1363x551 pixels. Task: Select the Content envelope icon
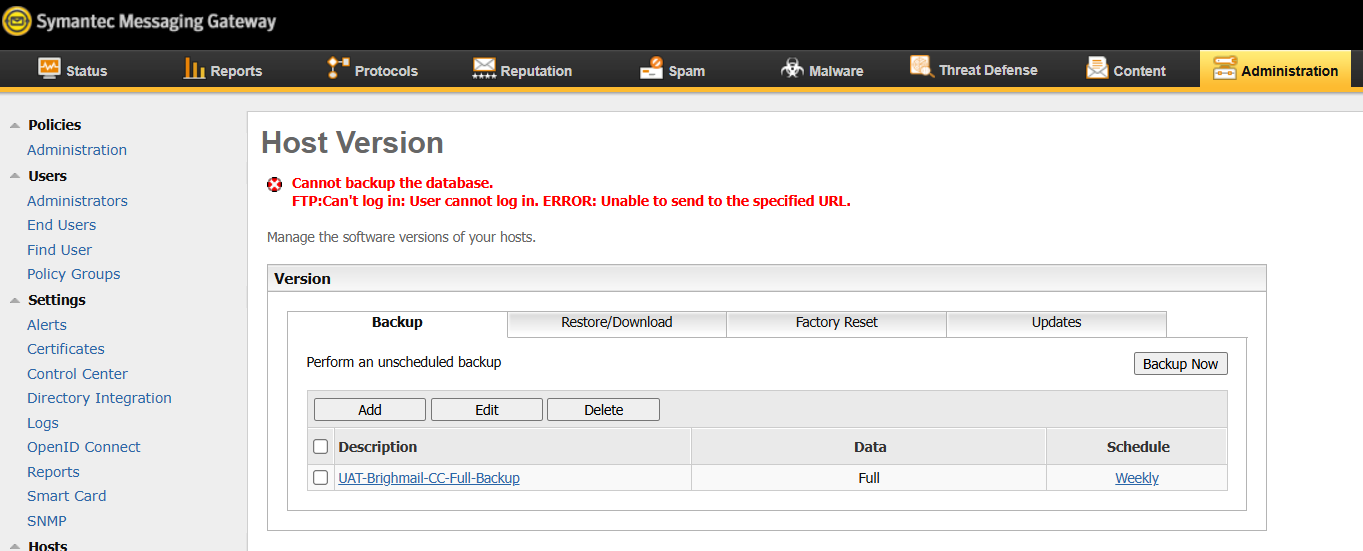1097,68
